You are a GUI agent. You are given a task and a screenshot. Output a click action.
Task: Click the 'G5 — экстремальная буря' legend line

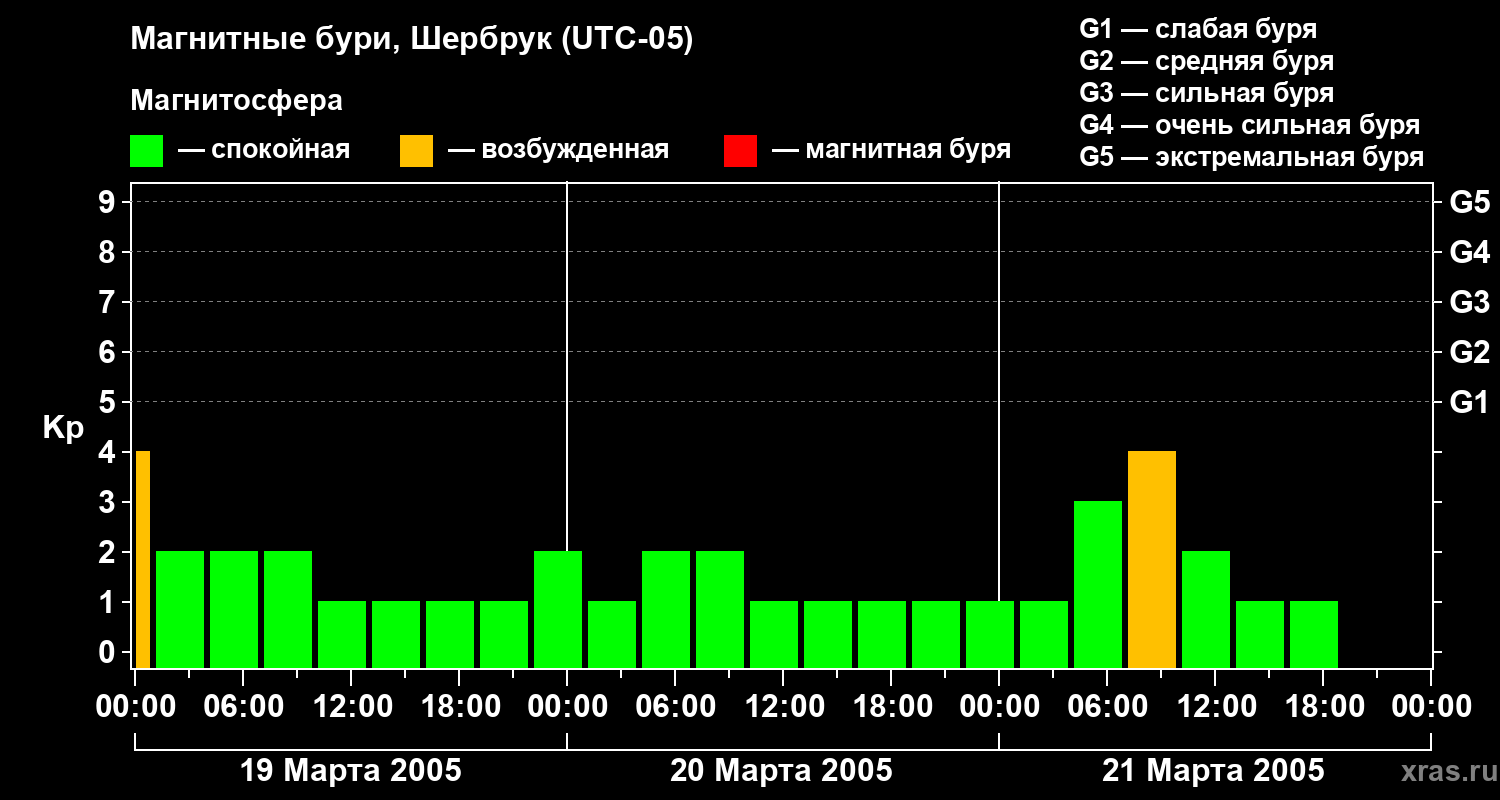point(1251,157)
